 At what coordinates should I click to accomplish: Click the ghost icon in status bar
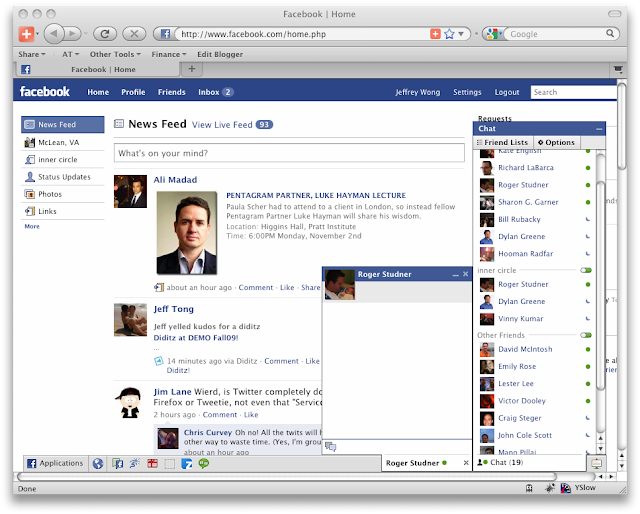(529, 487)
